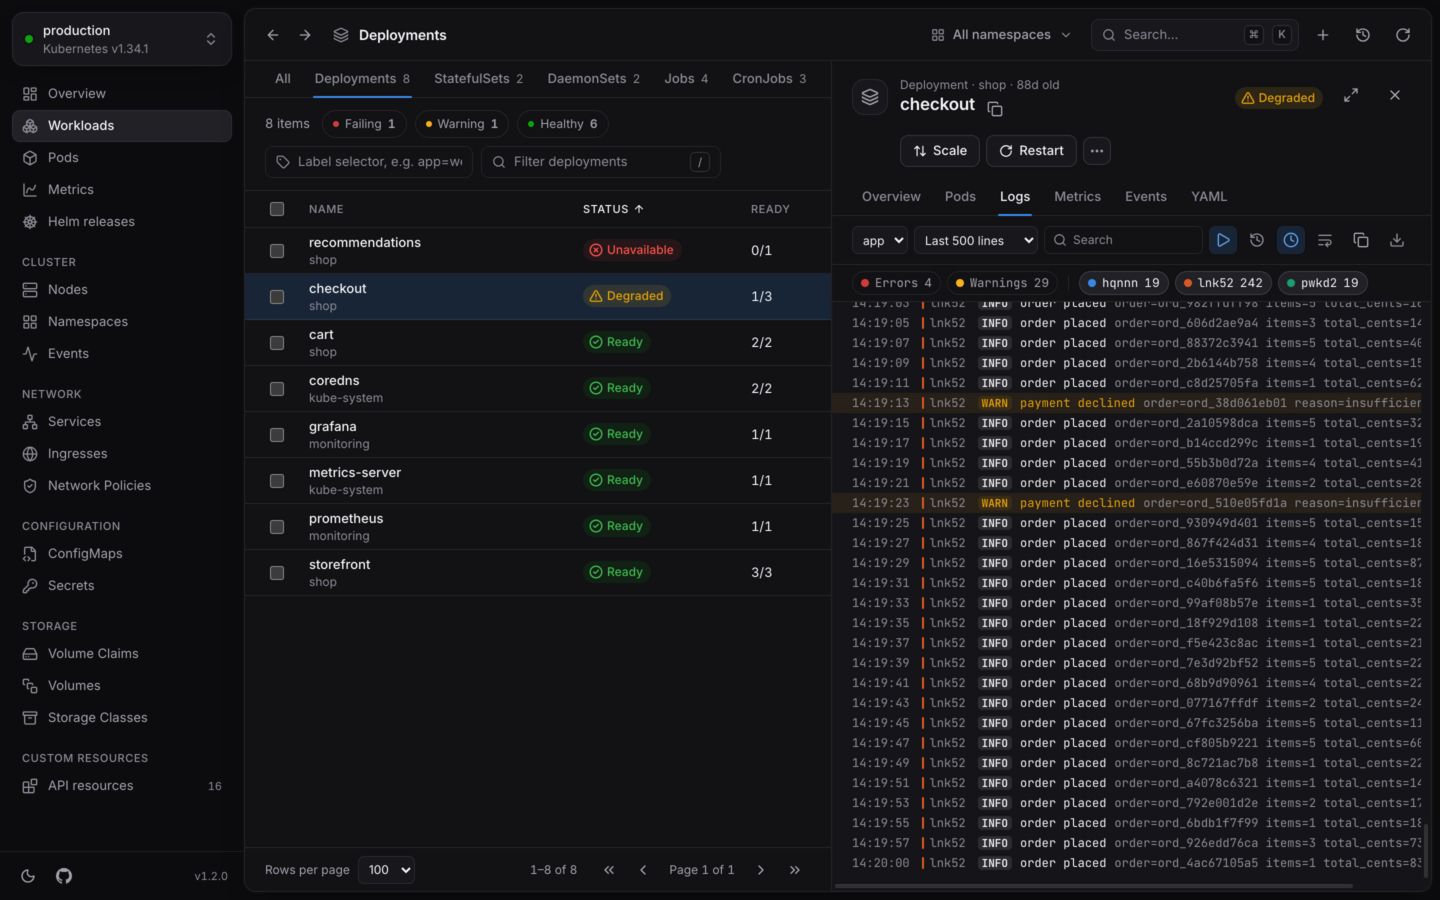Viewport: 1440px width, 900px height.
Task: Expand the detail panel to full screen
Action: click(x=1351, y=95)
